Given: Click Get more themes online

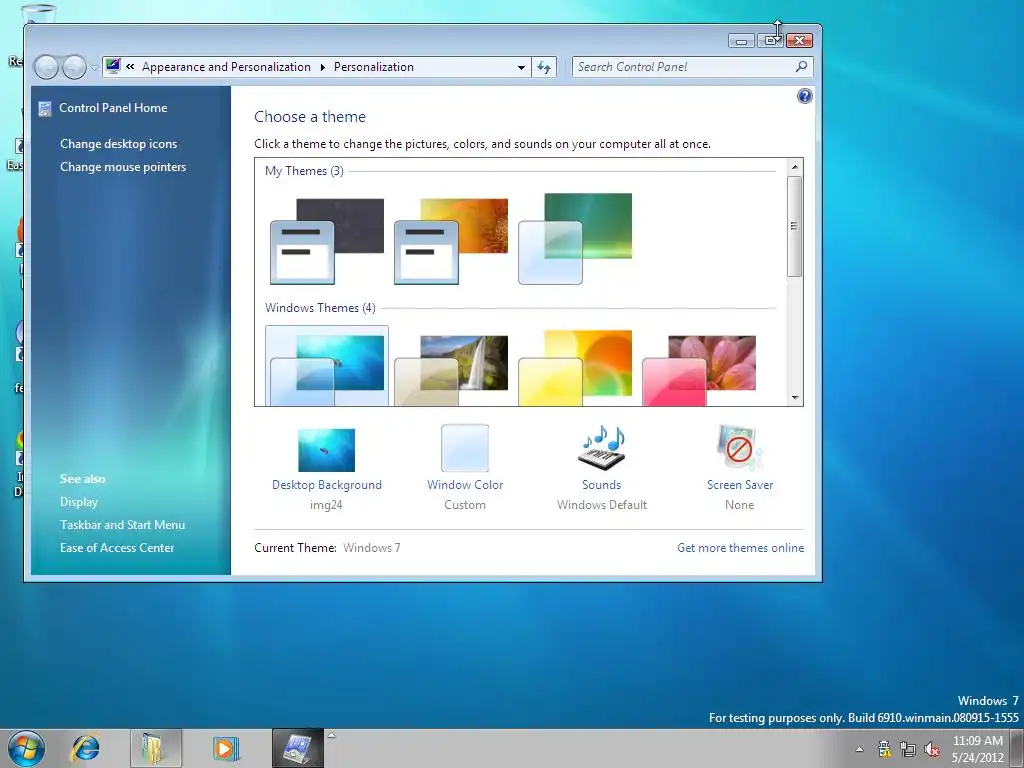Looking at the screenshot, I should 741,547.
